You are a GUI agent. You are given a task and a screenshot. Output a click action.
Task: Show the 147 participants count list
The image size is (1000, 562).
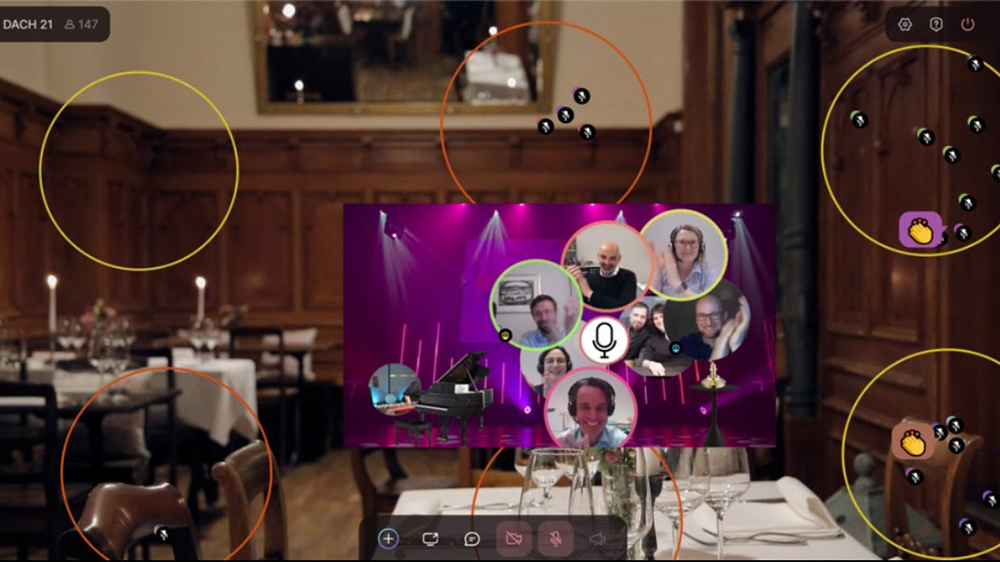pos(81,24)
